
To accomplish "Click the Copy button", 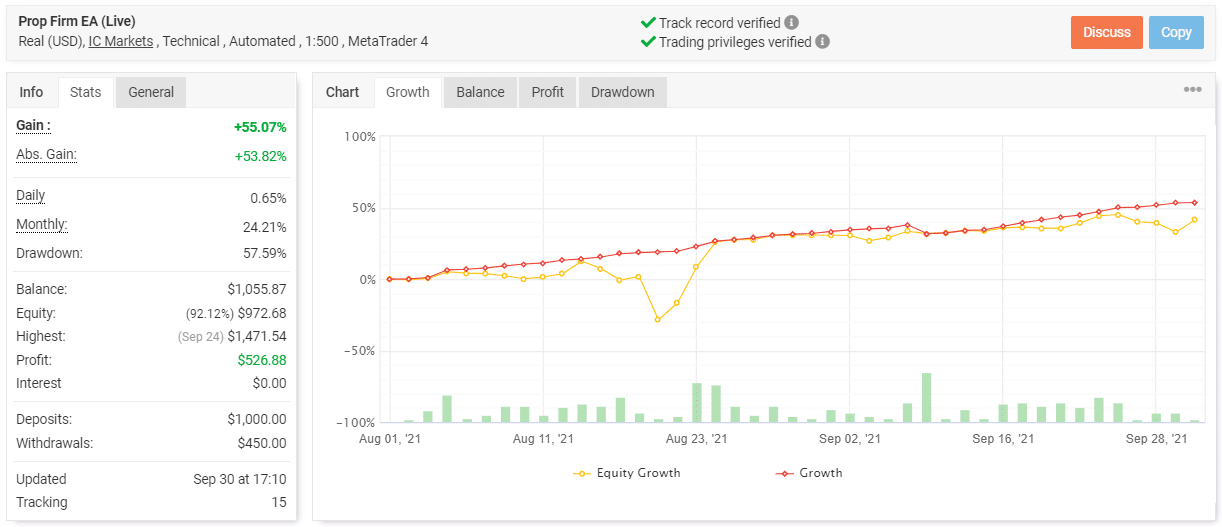I will coord(1176,32).
